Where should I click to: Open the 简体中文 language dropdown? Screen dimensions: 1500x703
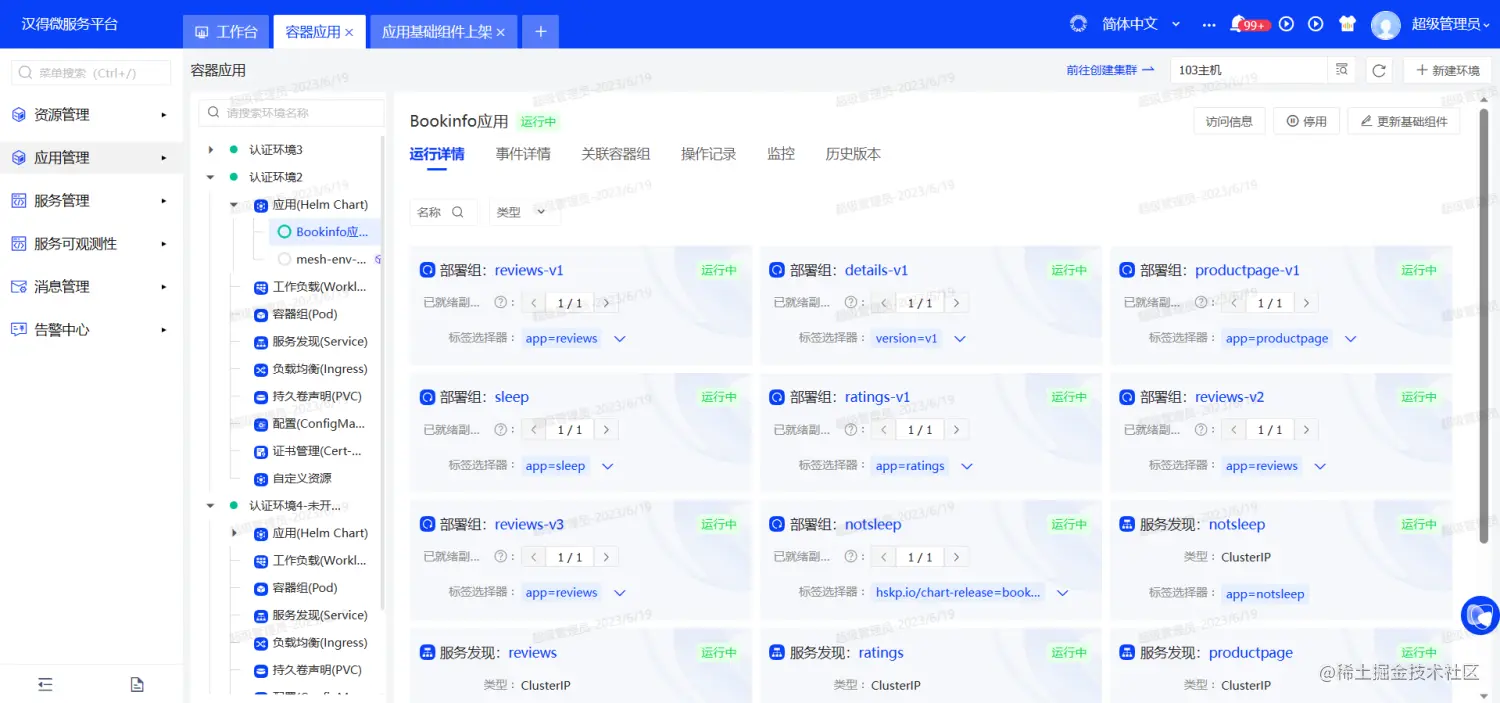(1141, 24)
